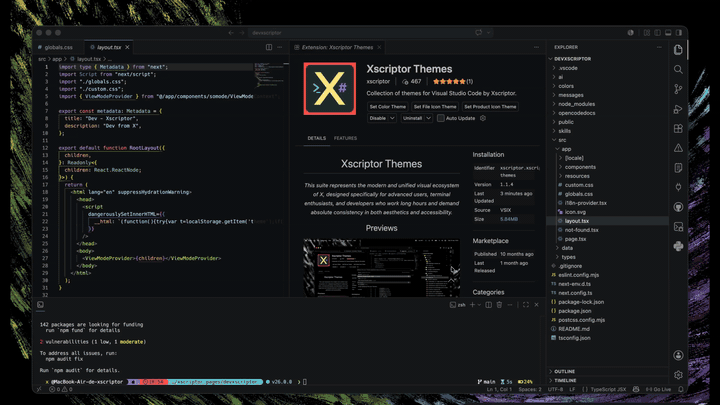This screenshot has height=405, width=720.
Task: Expand the node_modules folder
Action: (x=576, y=104)
